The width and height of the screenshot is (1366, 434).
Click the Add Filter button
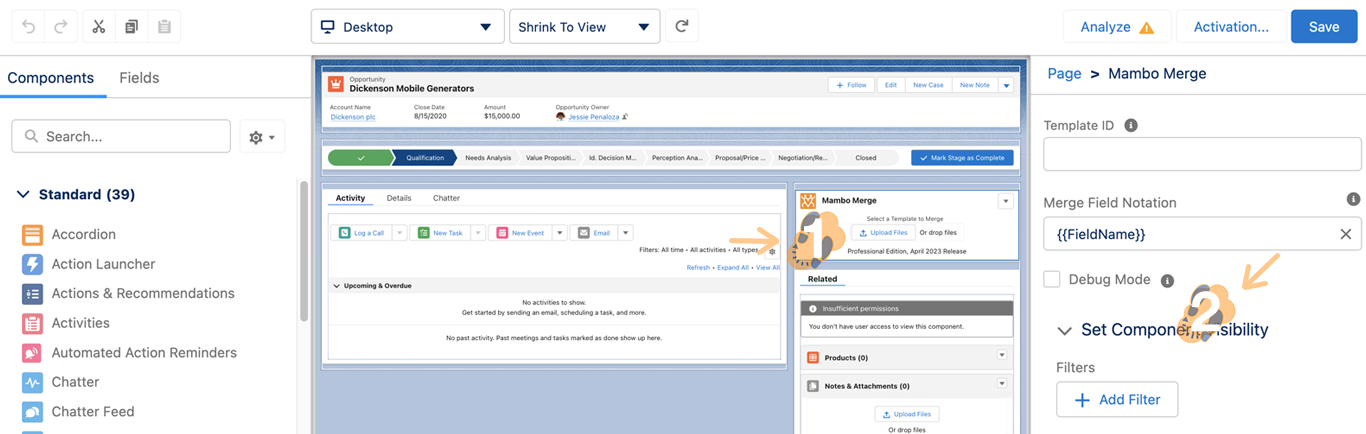[1116, 400]
